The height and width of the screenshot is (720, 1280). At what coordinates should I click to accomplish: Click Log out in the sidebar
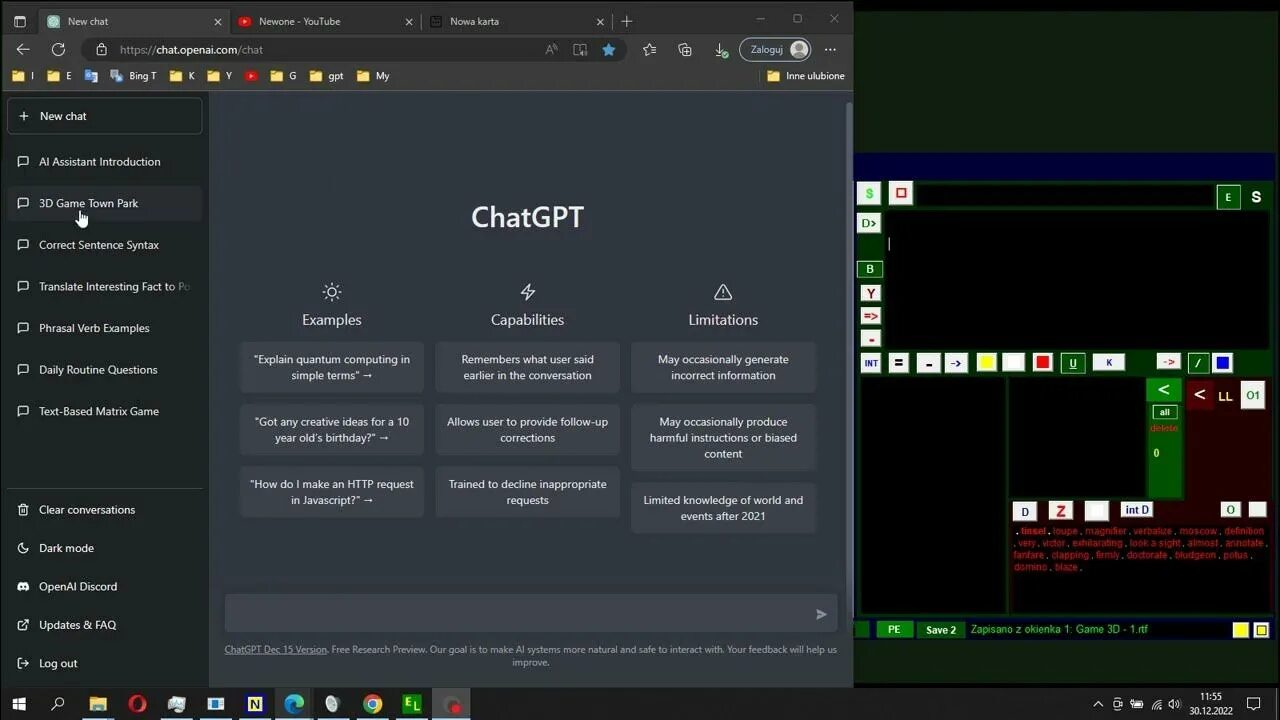tap(104, 663)
